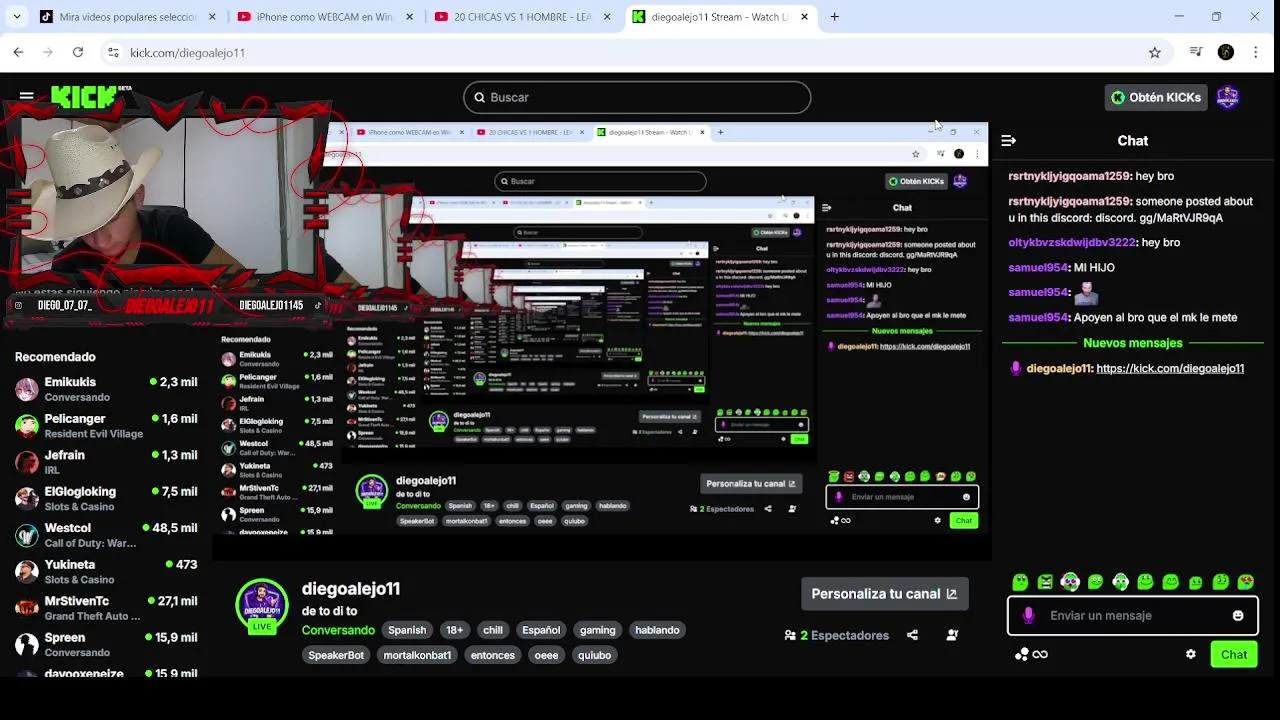Jump to Nuevos mensajes in chat
The image size is (1280, 720).
1132,343
